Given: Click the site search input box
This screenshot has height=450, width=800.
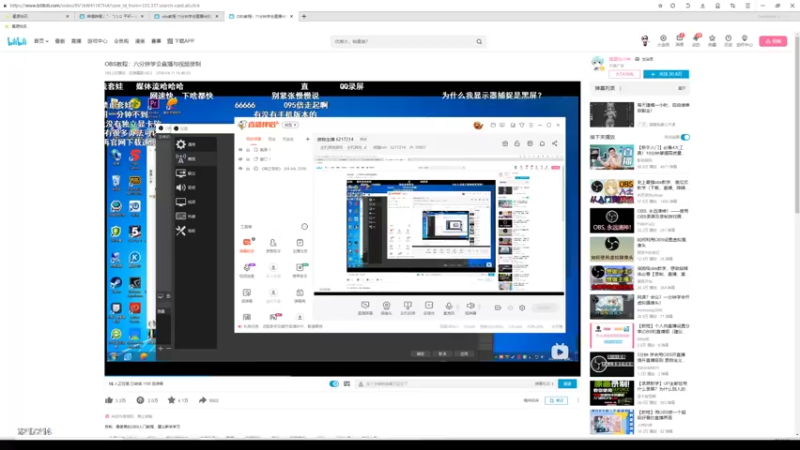Looking at the screenshot, I should [x=403, y=42].
